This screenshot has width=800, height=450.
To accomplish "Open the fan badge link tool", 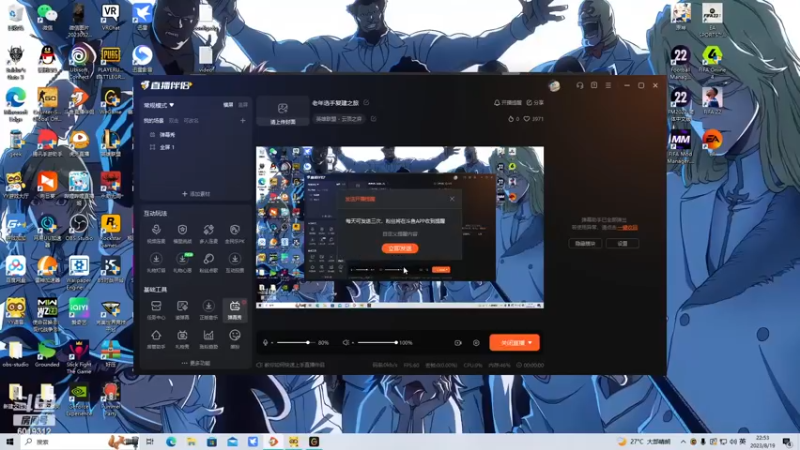I will tap(208, 263).
